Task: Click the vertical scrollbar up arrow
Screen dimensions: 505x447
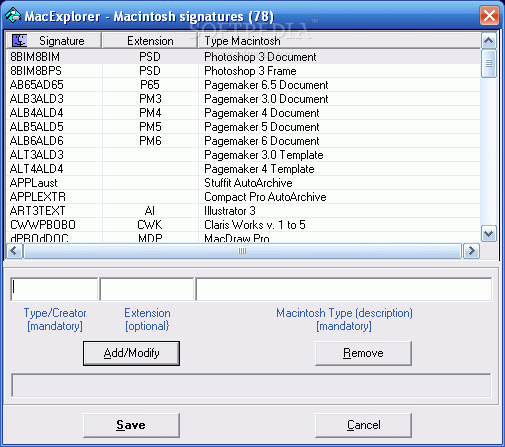Action: [489, 41]
